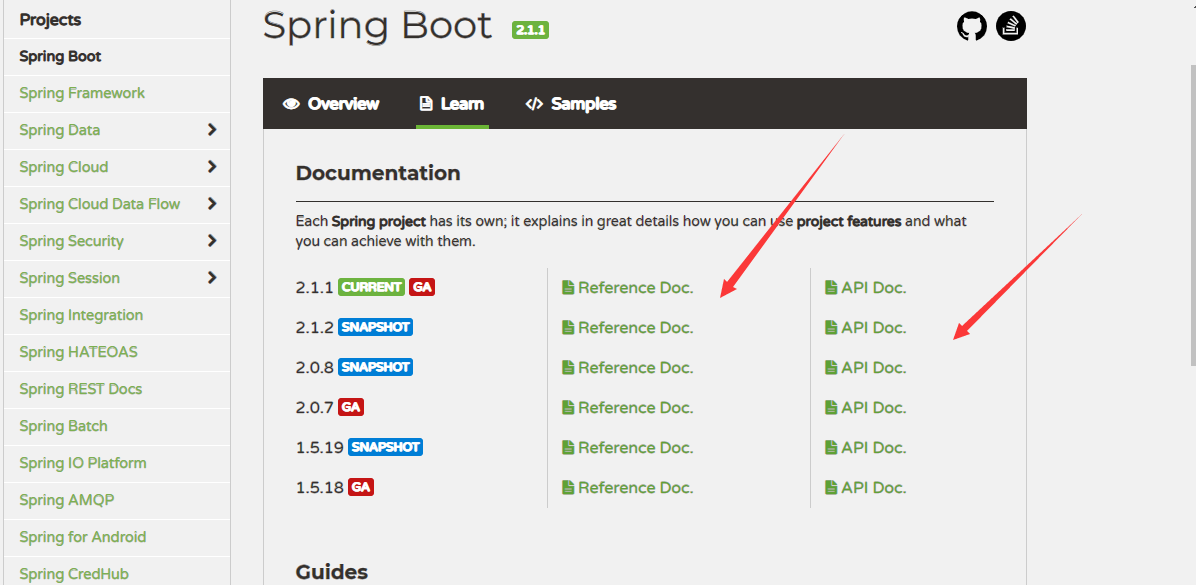Click the eye icon beside Overview
Screen dimensions: 1196x585
click(x=291, y=104)
